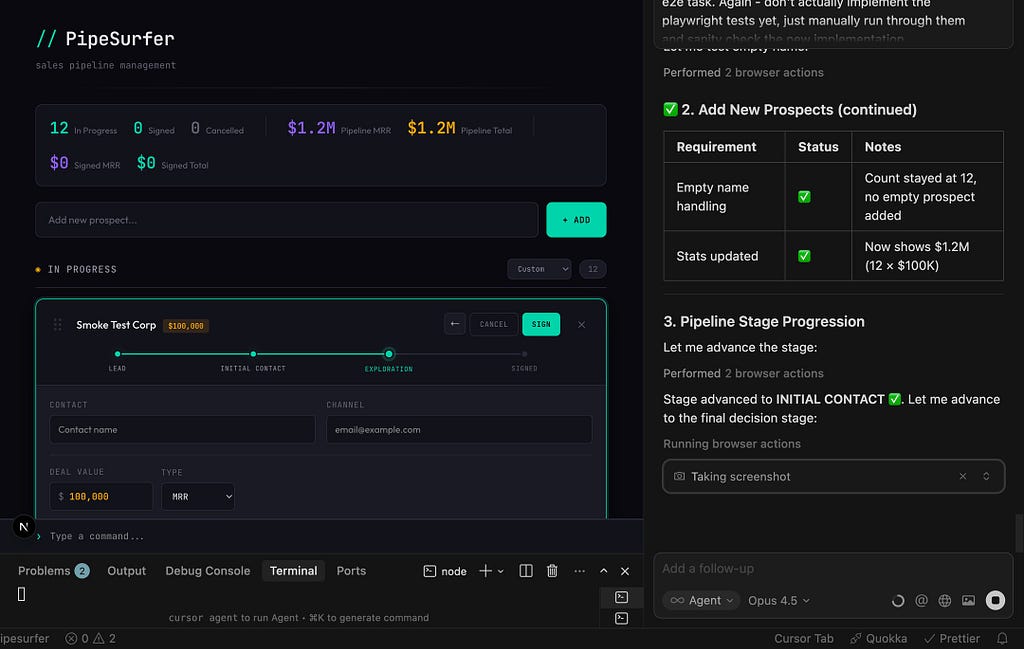This screenshot has height=649, width=1024.
Task: Click Prettier status bar item
Action: [952, 638]
